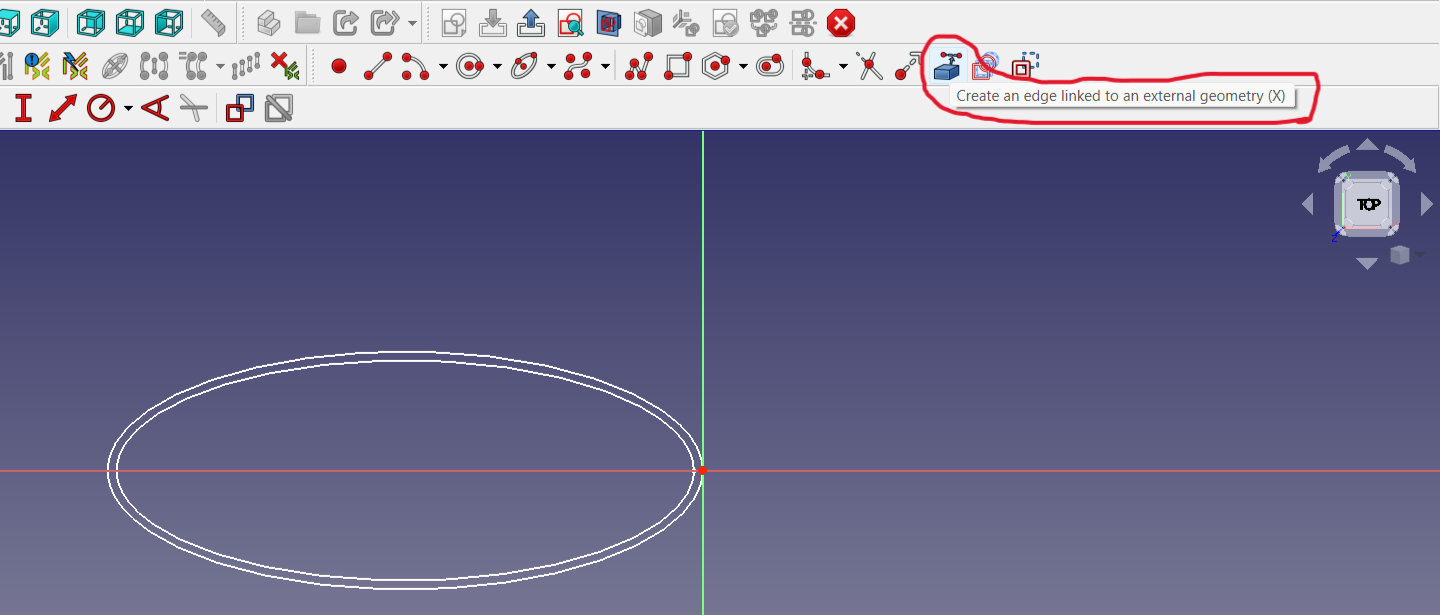This screenshot has height=615, width=1440.
Task: Select the Create point tool
Action: pos(338,67)
